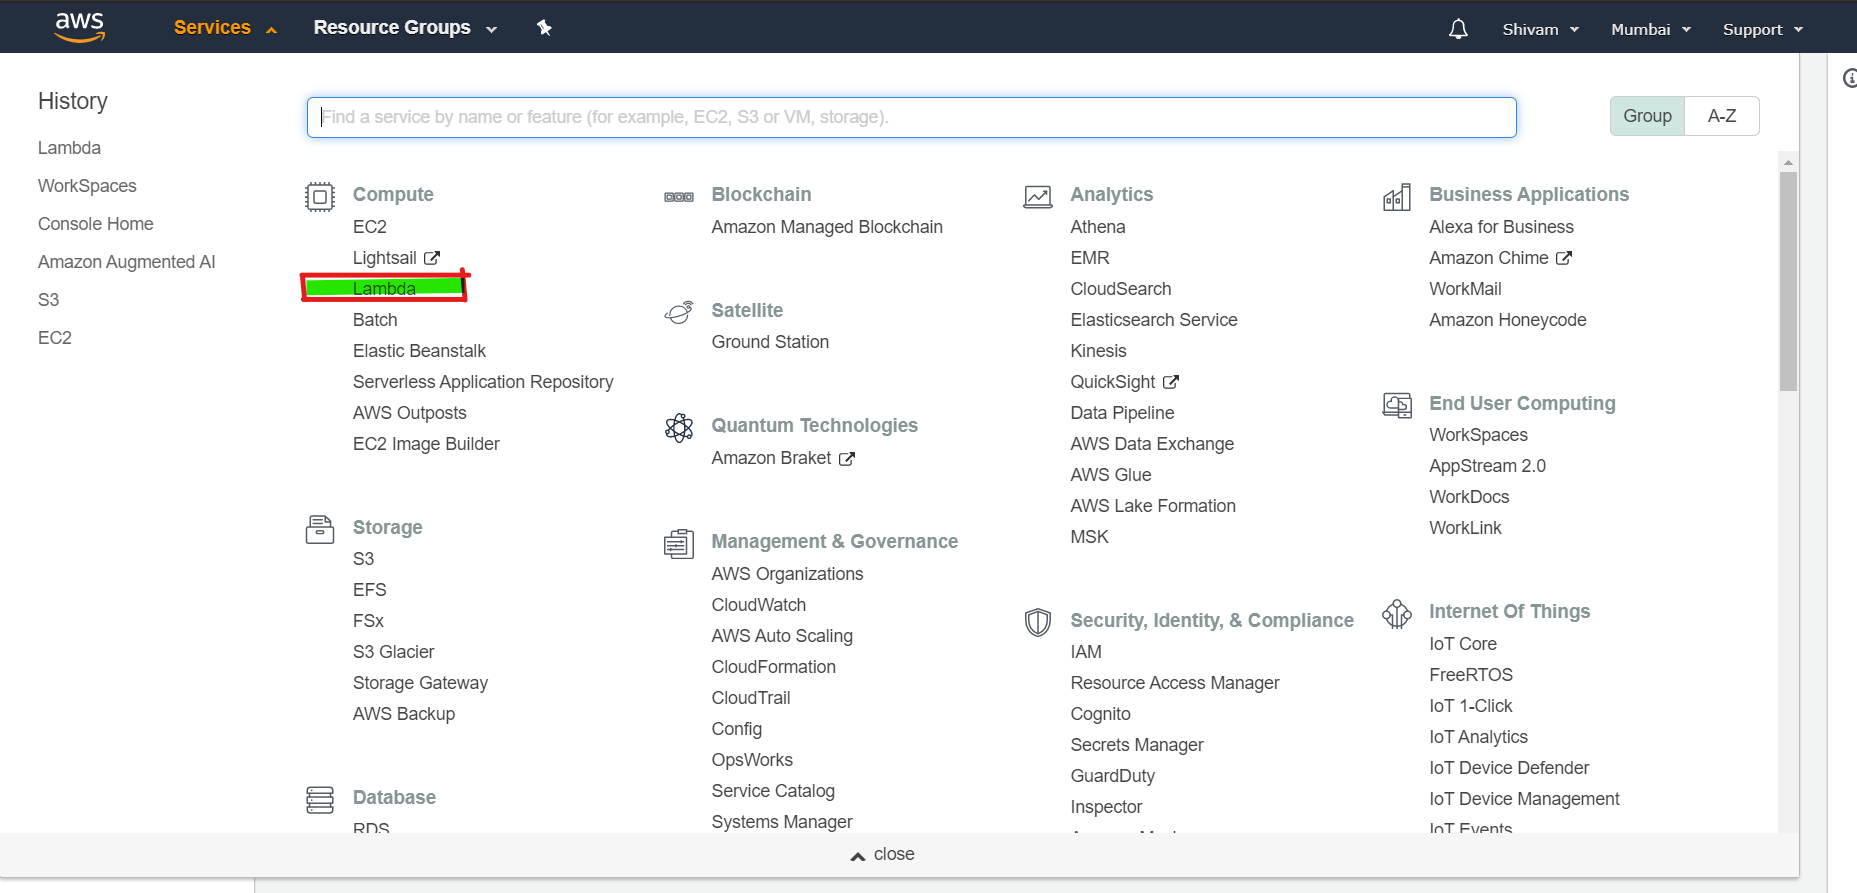The height and width of the screenshot is (893, 1857).
Task: Click the Quantum Technologies atom icon
Action: pyautogui.click(x=679, y=428)
